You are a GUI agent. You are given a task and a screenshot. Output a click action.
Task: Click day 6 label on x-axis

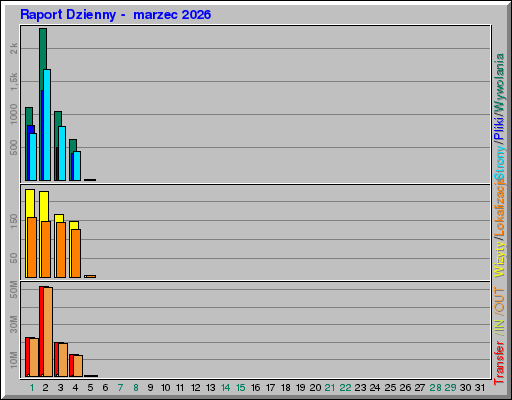(105, 388)
